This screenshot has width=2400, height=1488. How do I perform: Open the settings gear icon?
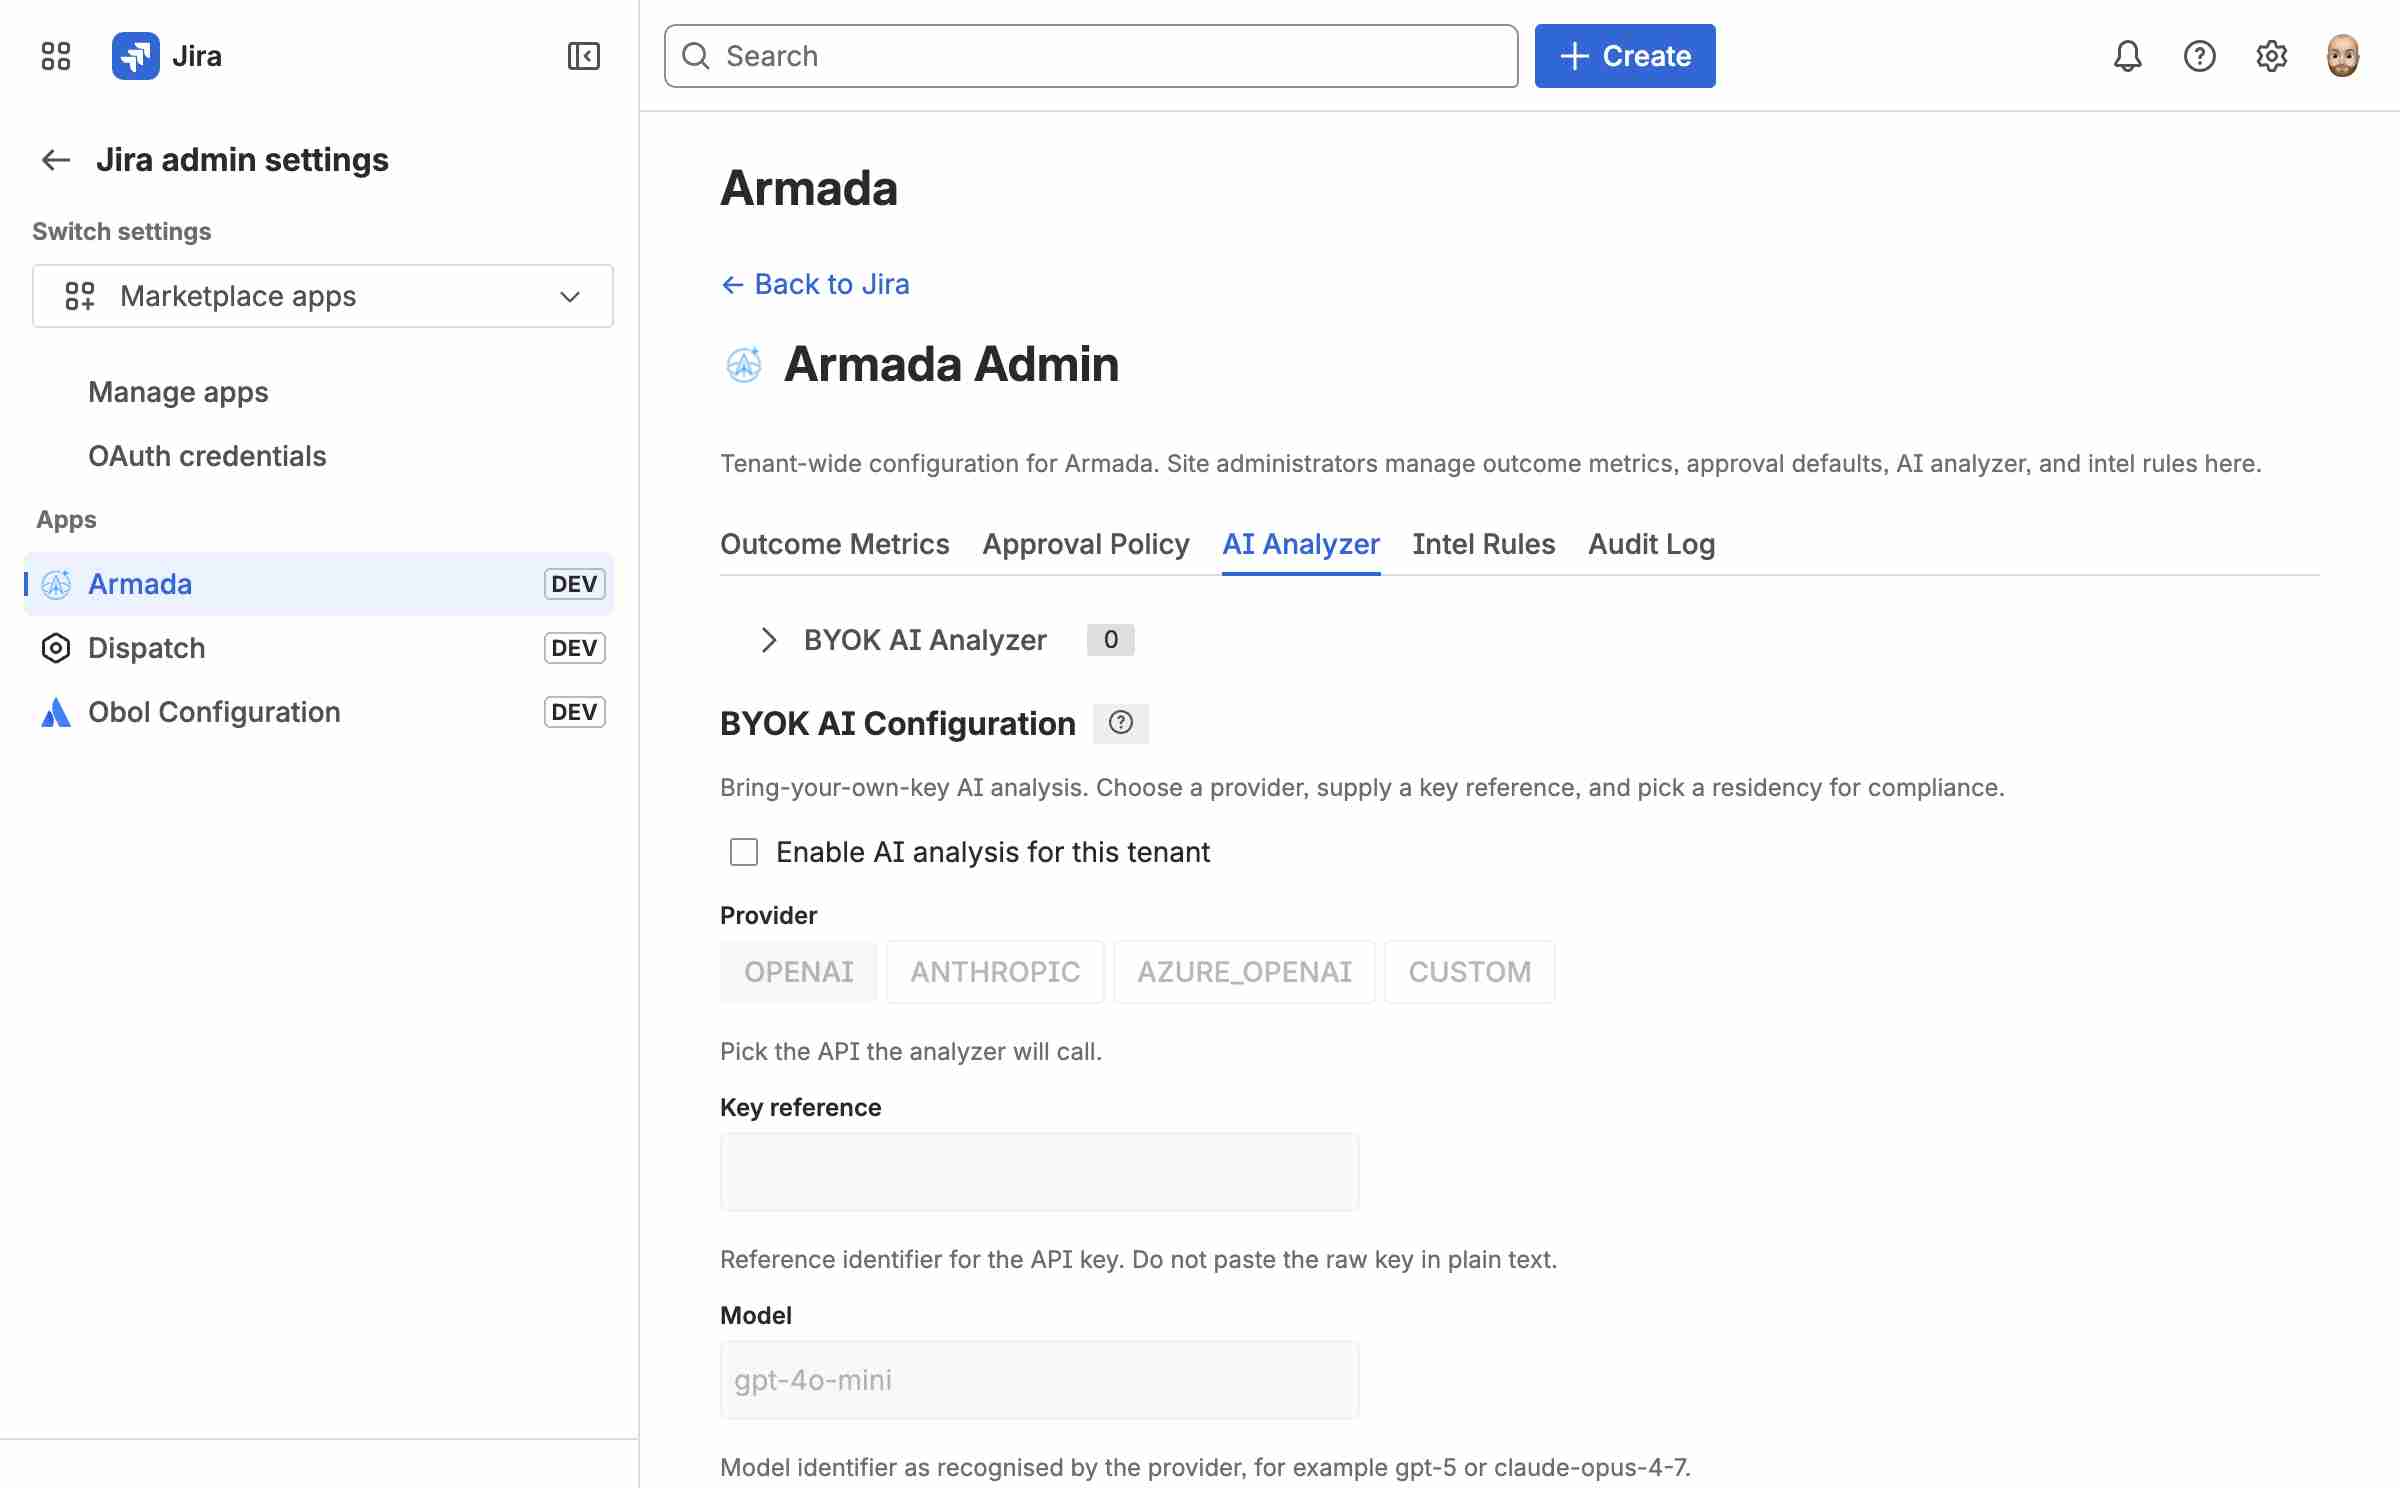(2271, 56)
